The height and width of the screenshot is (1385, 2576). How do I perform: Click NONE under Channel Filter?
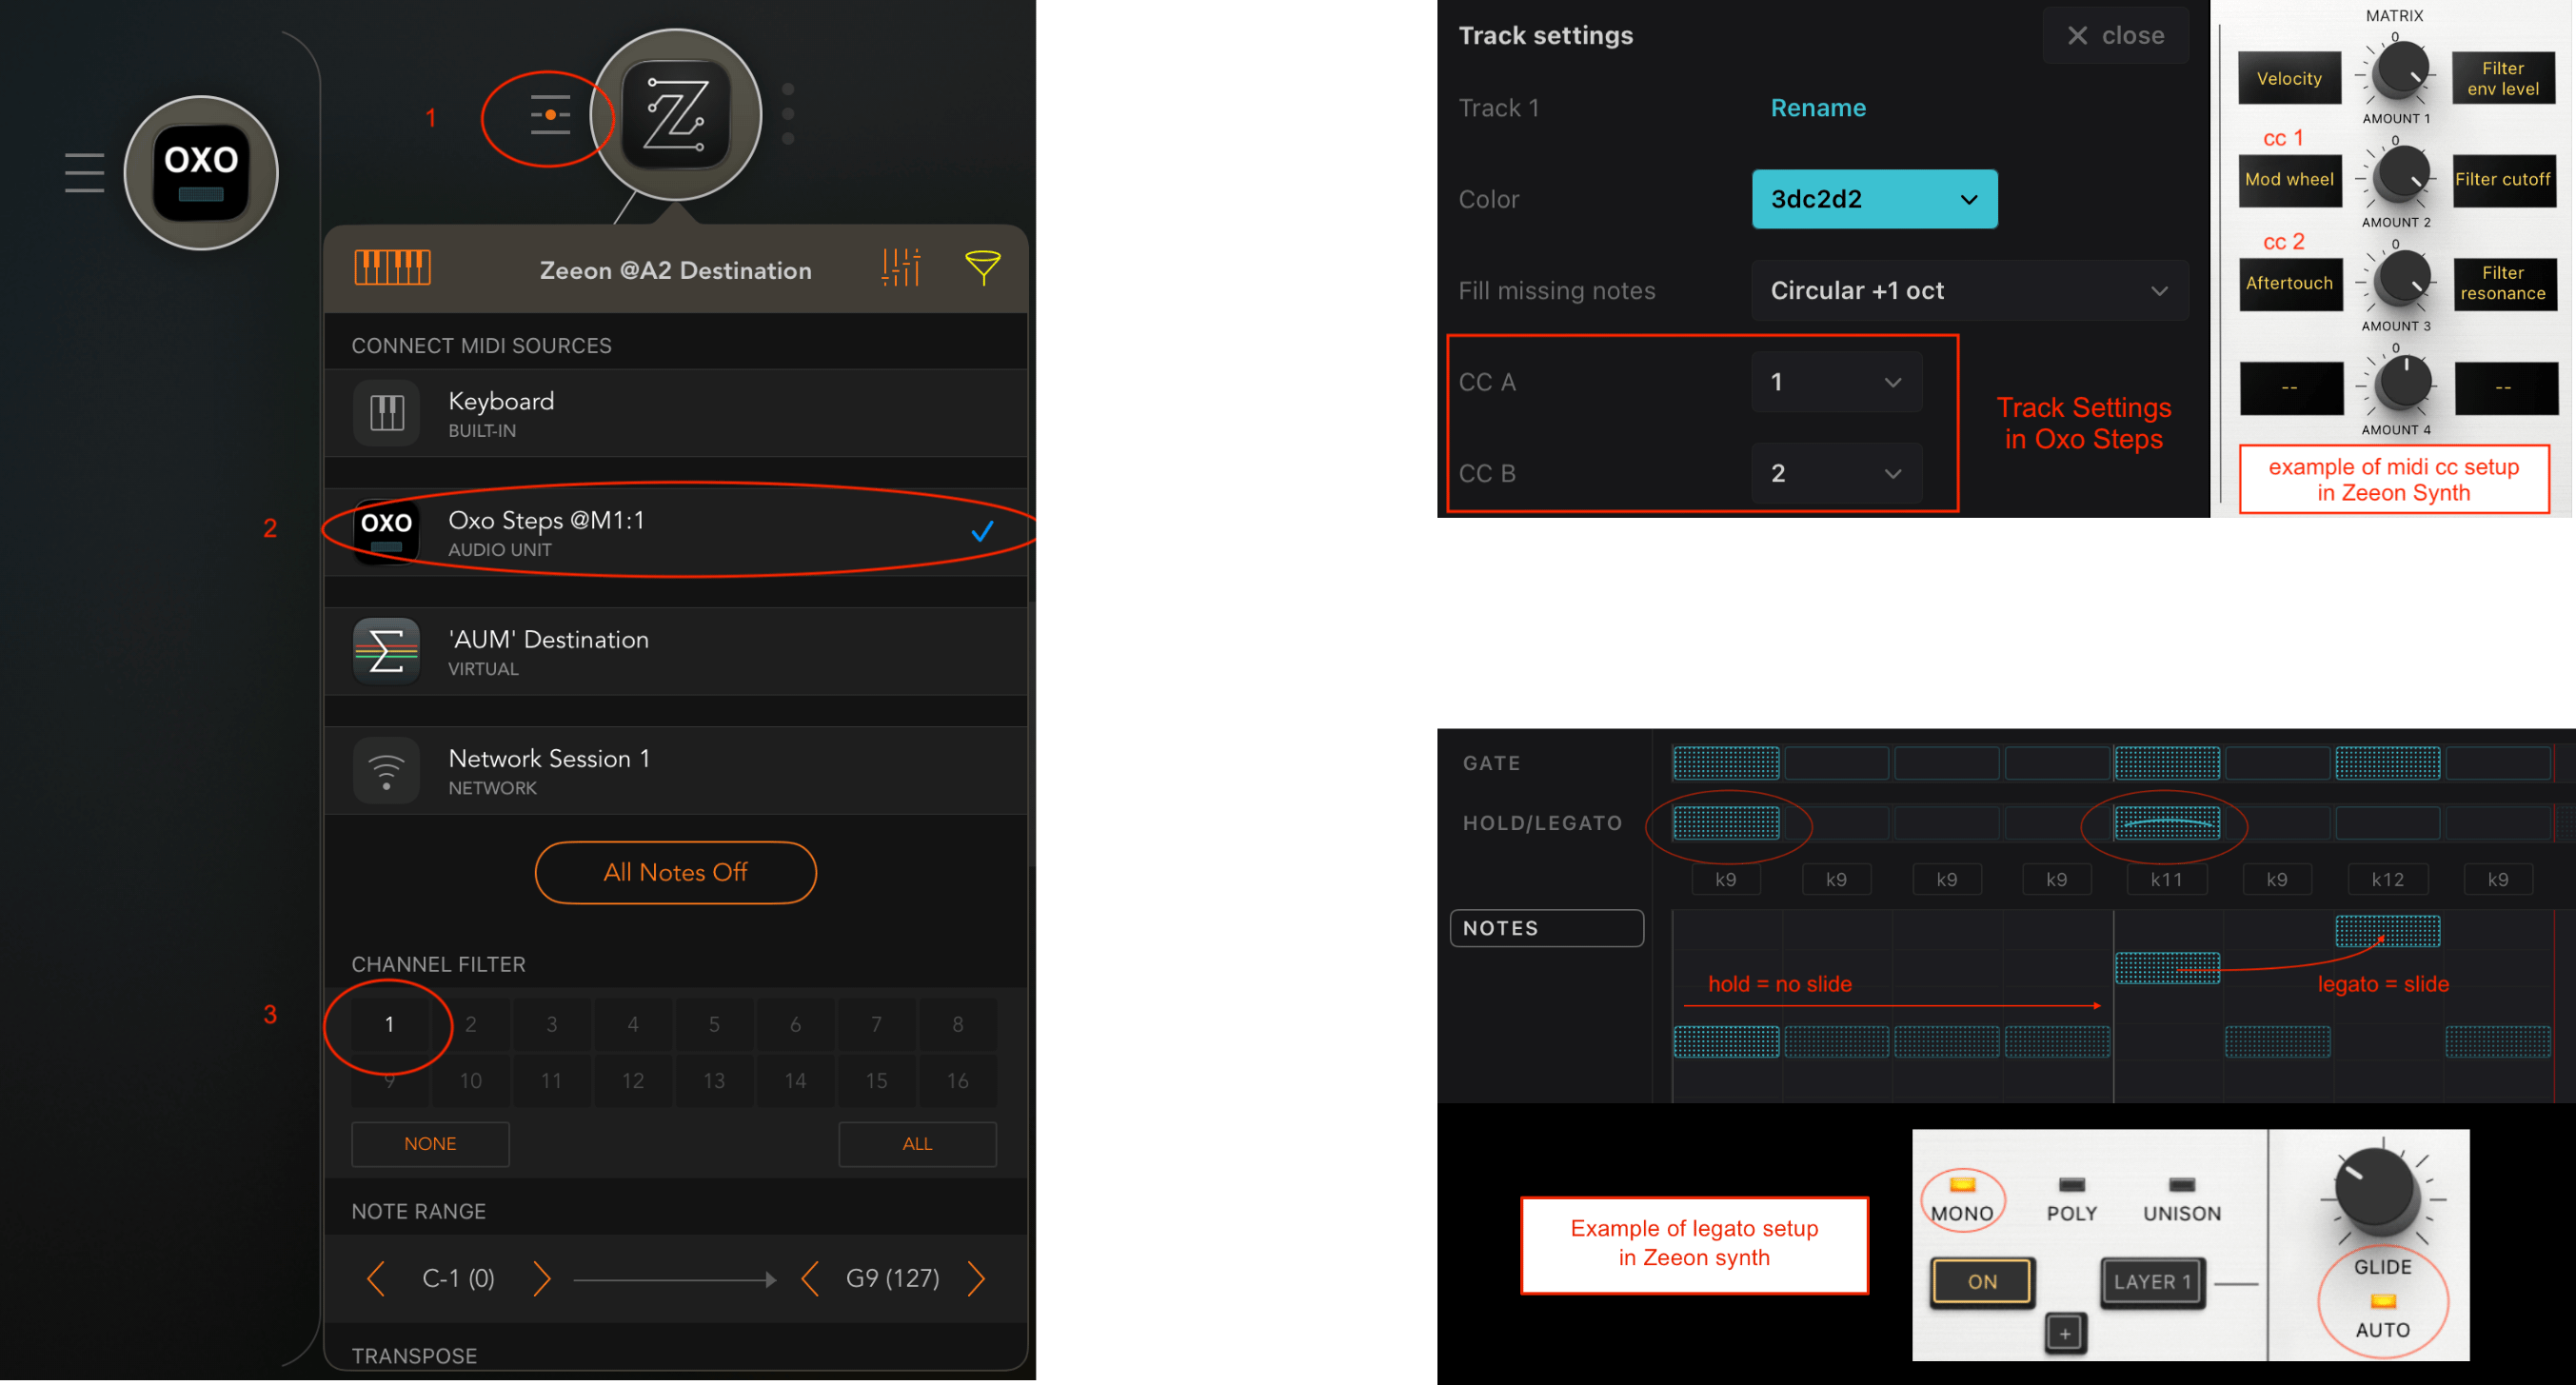tap(430, 1144)
